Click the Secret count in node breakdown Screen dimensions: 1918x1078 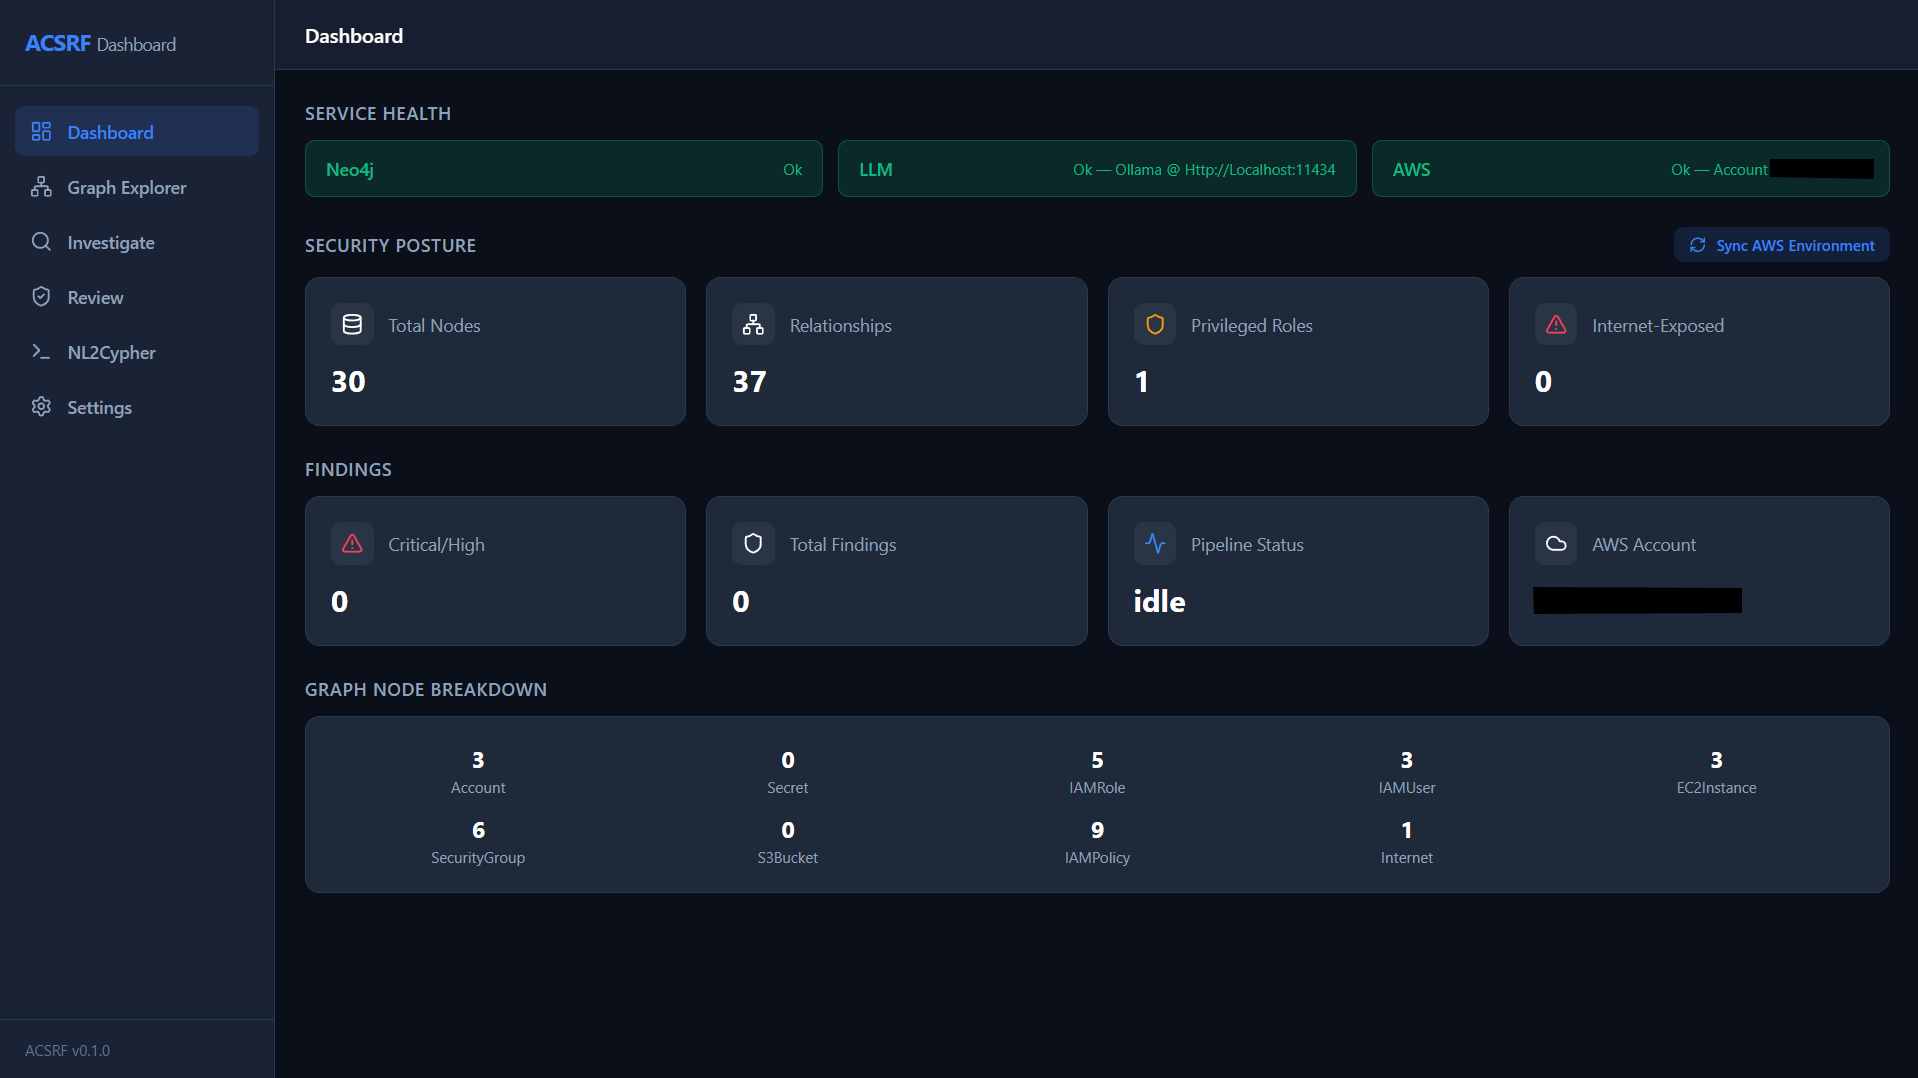click(788, 760)
